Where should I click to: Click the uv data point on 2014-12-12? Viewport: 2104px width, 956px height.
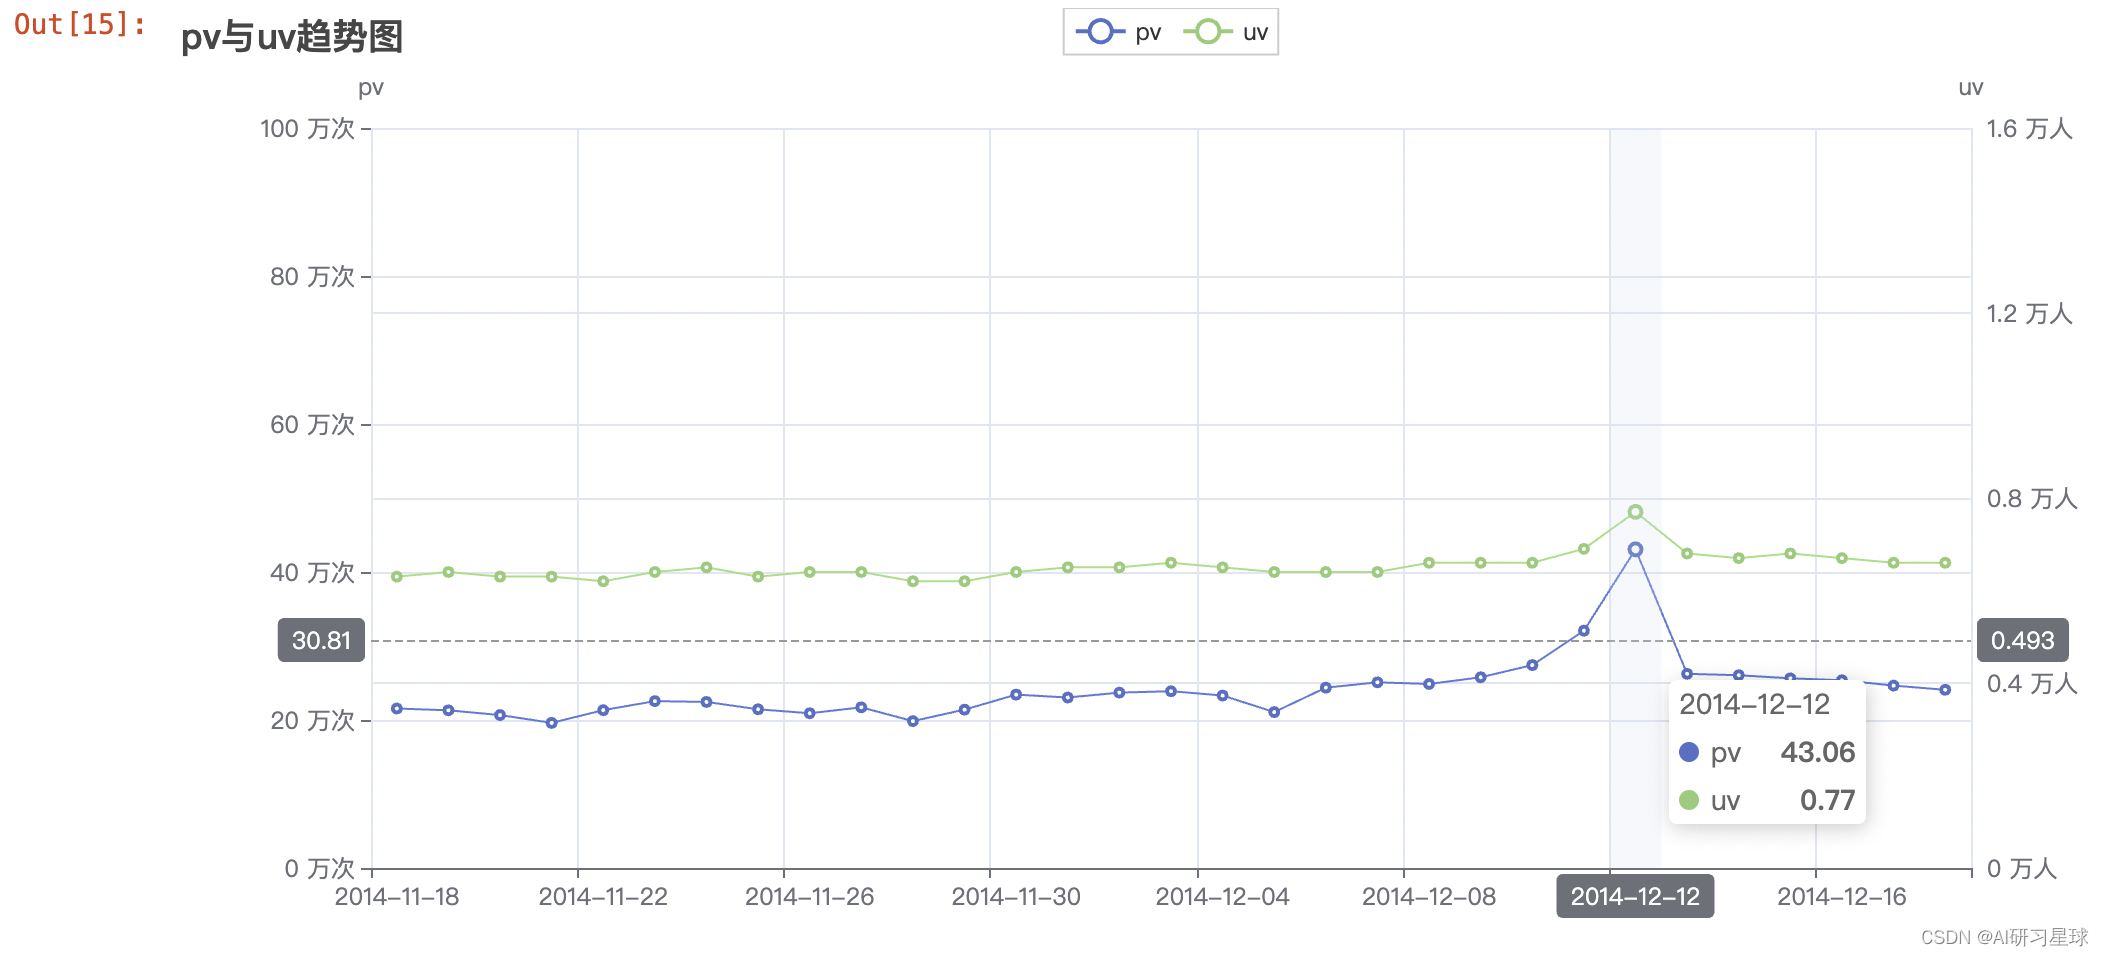click(x=1635, y=512)
